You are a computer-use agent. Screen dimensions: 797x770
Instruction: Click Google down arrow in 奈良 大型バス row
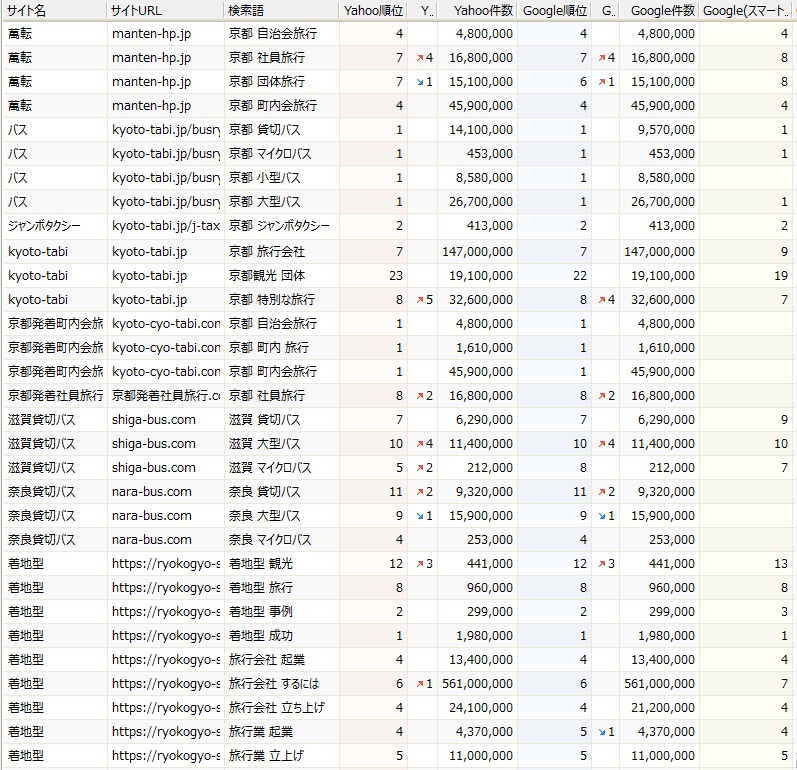pyautogui.click(x=600, y=515)
